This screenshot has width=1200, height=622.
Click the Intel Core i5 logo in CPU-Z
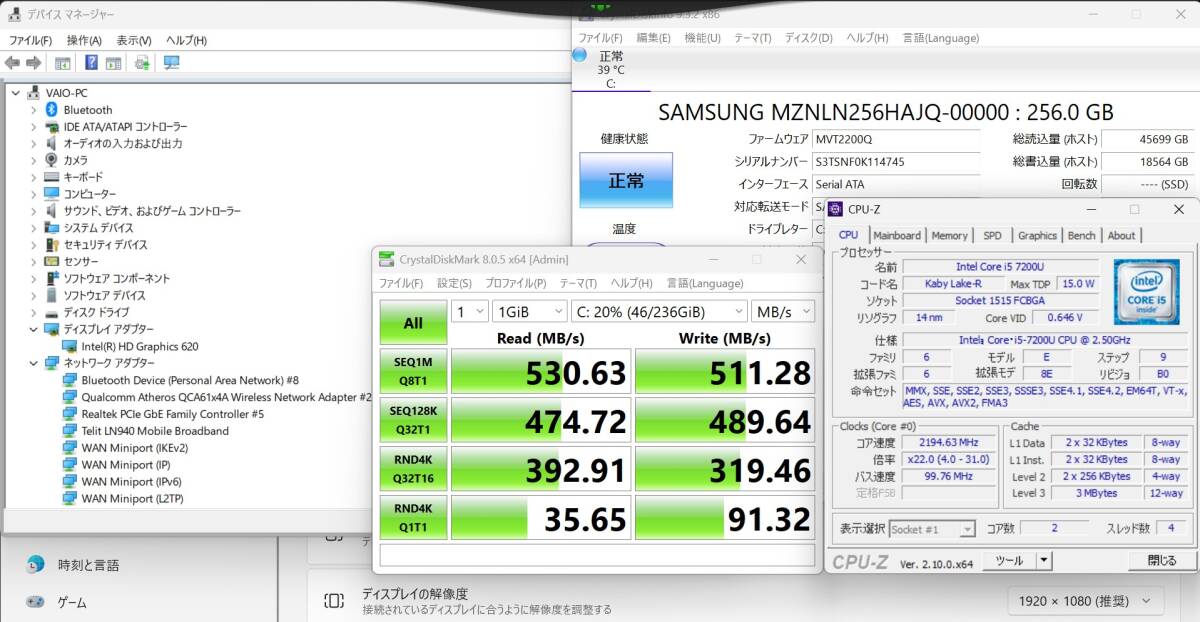pyautogui.click(x=1146, y=292)
